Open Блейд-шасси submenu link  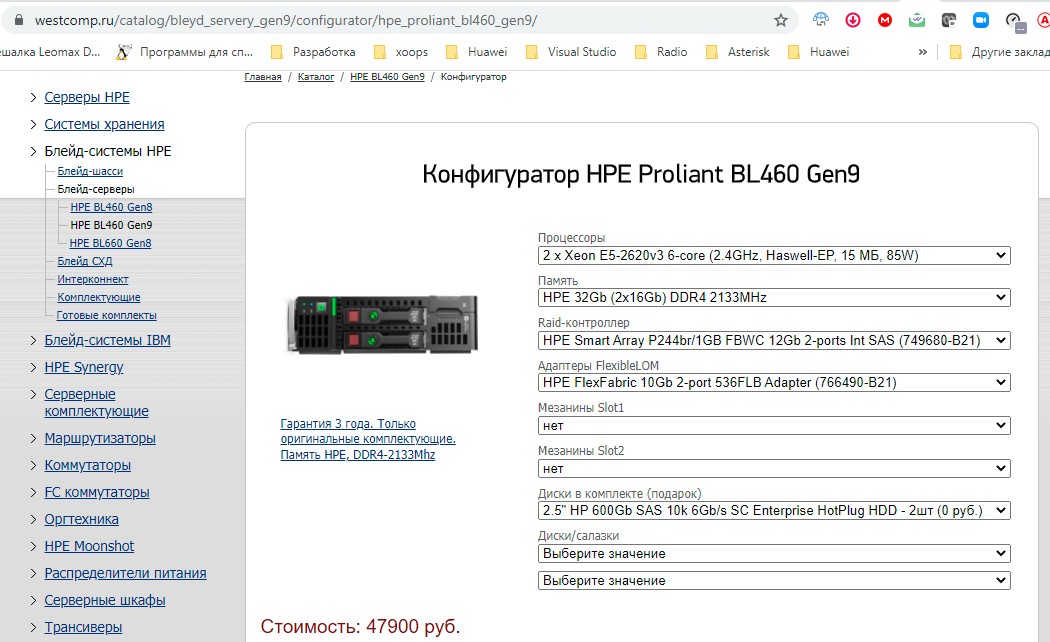pyautogui.click(x=90, y=171)
